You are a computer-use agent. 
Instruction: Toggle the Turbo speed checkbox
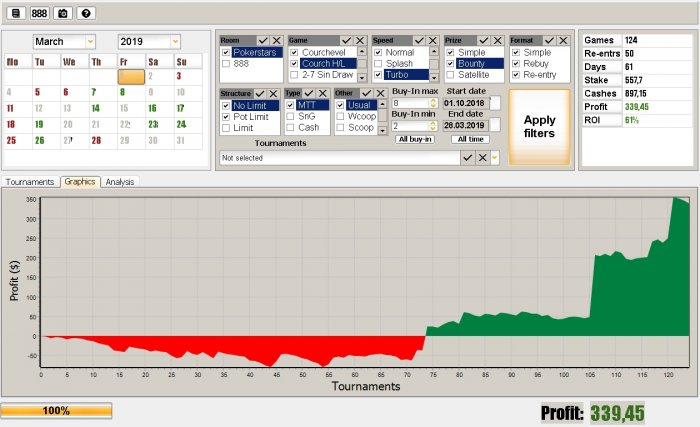(378, 75)
